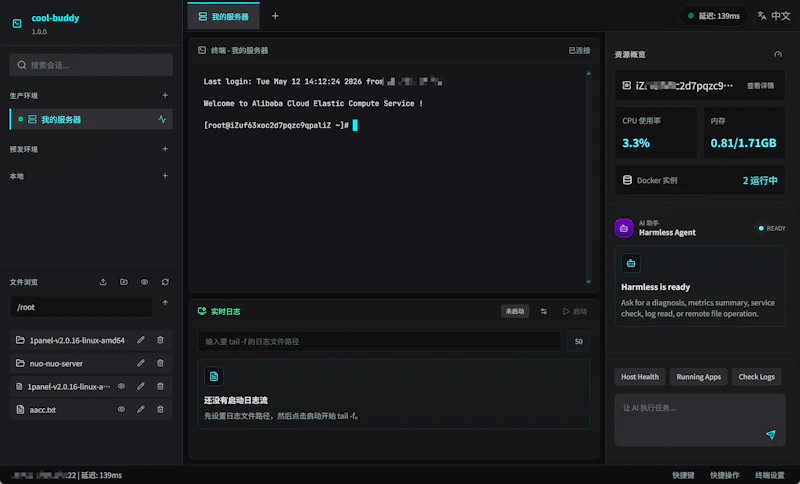Screen dimensions: 800x484
Task: Click the aacc.txt file name
Action: [43, 410]
